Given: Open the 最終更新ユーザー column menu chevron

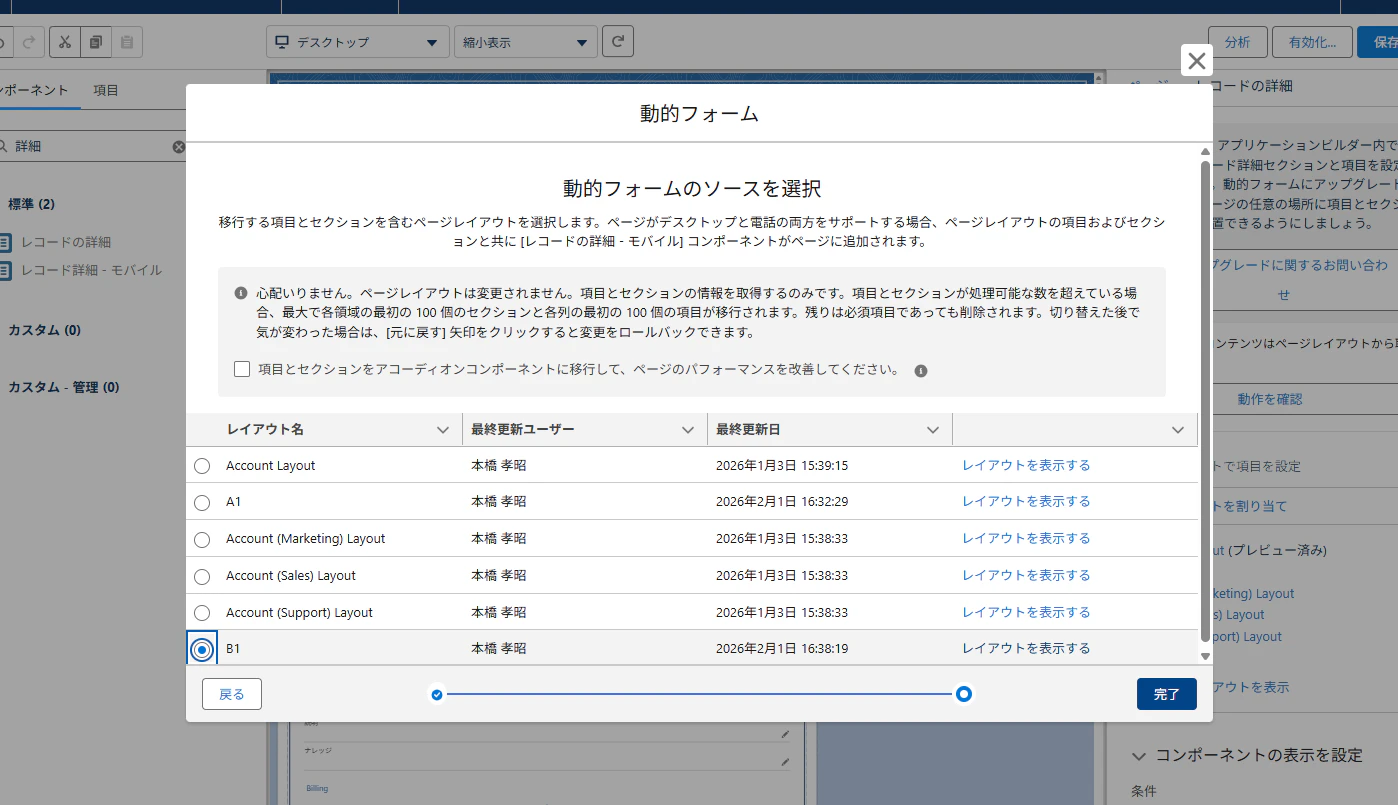Looking at the screenshot, I should point(688,430).
